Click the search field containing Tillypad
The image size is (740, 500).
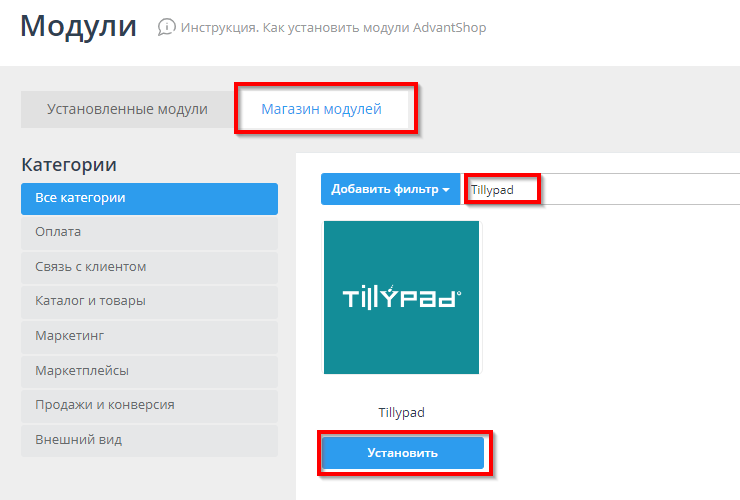coord(600,189)
